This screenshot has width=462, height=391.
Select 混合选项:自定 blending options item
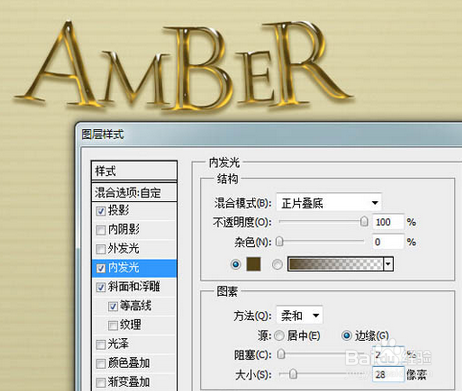tap(134, 192)
